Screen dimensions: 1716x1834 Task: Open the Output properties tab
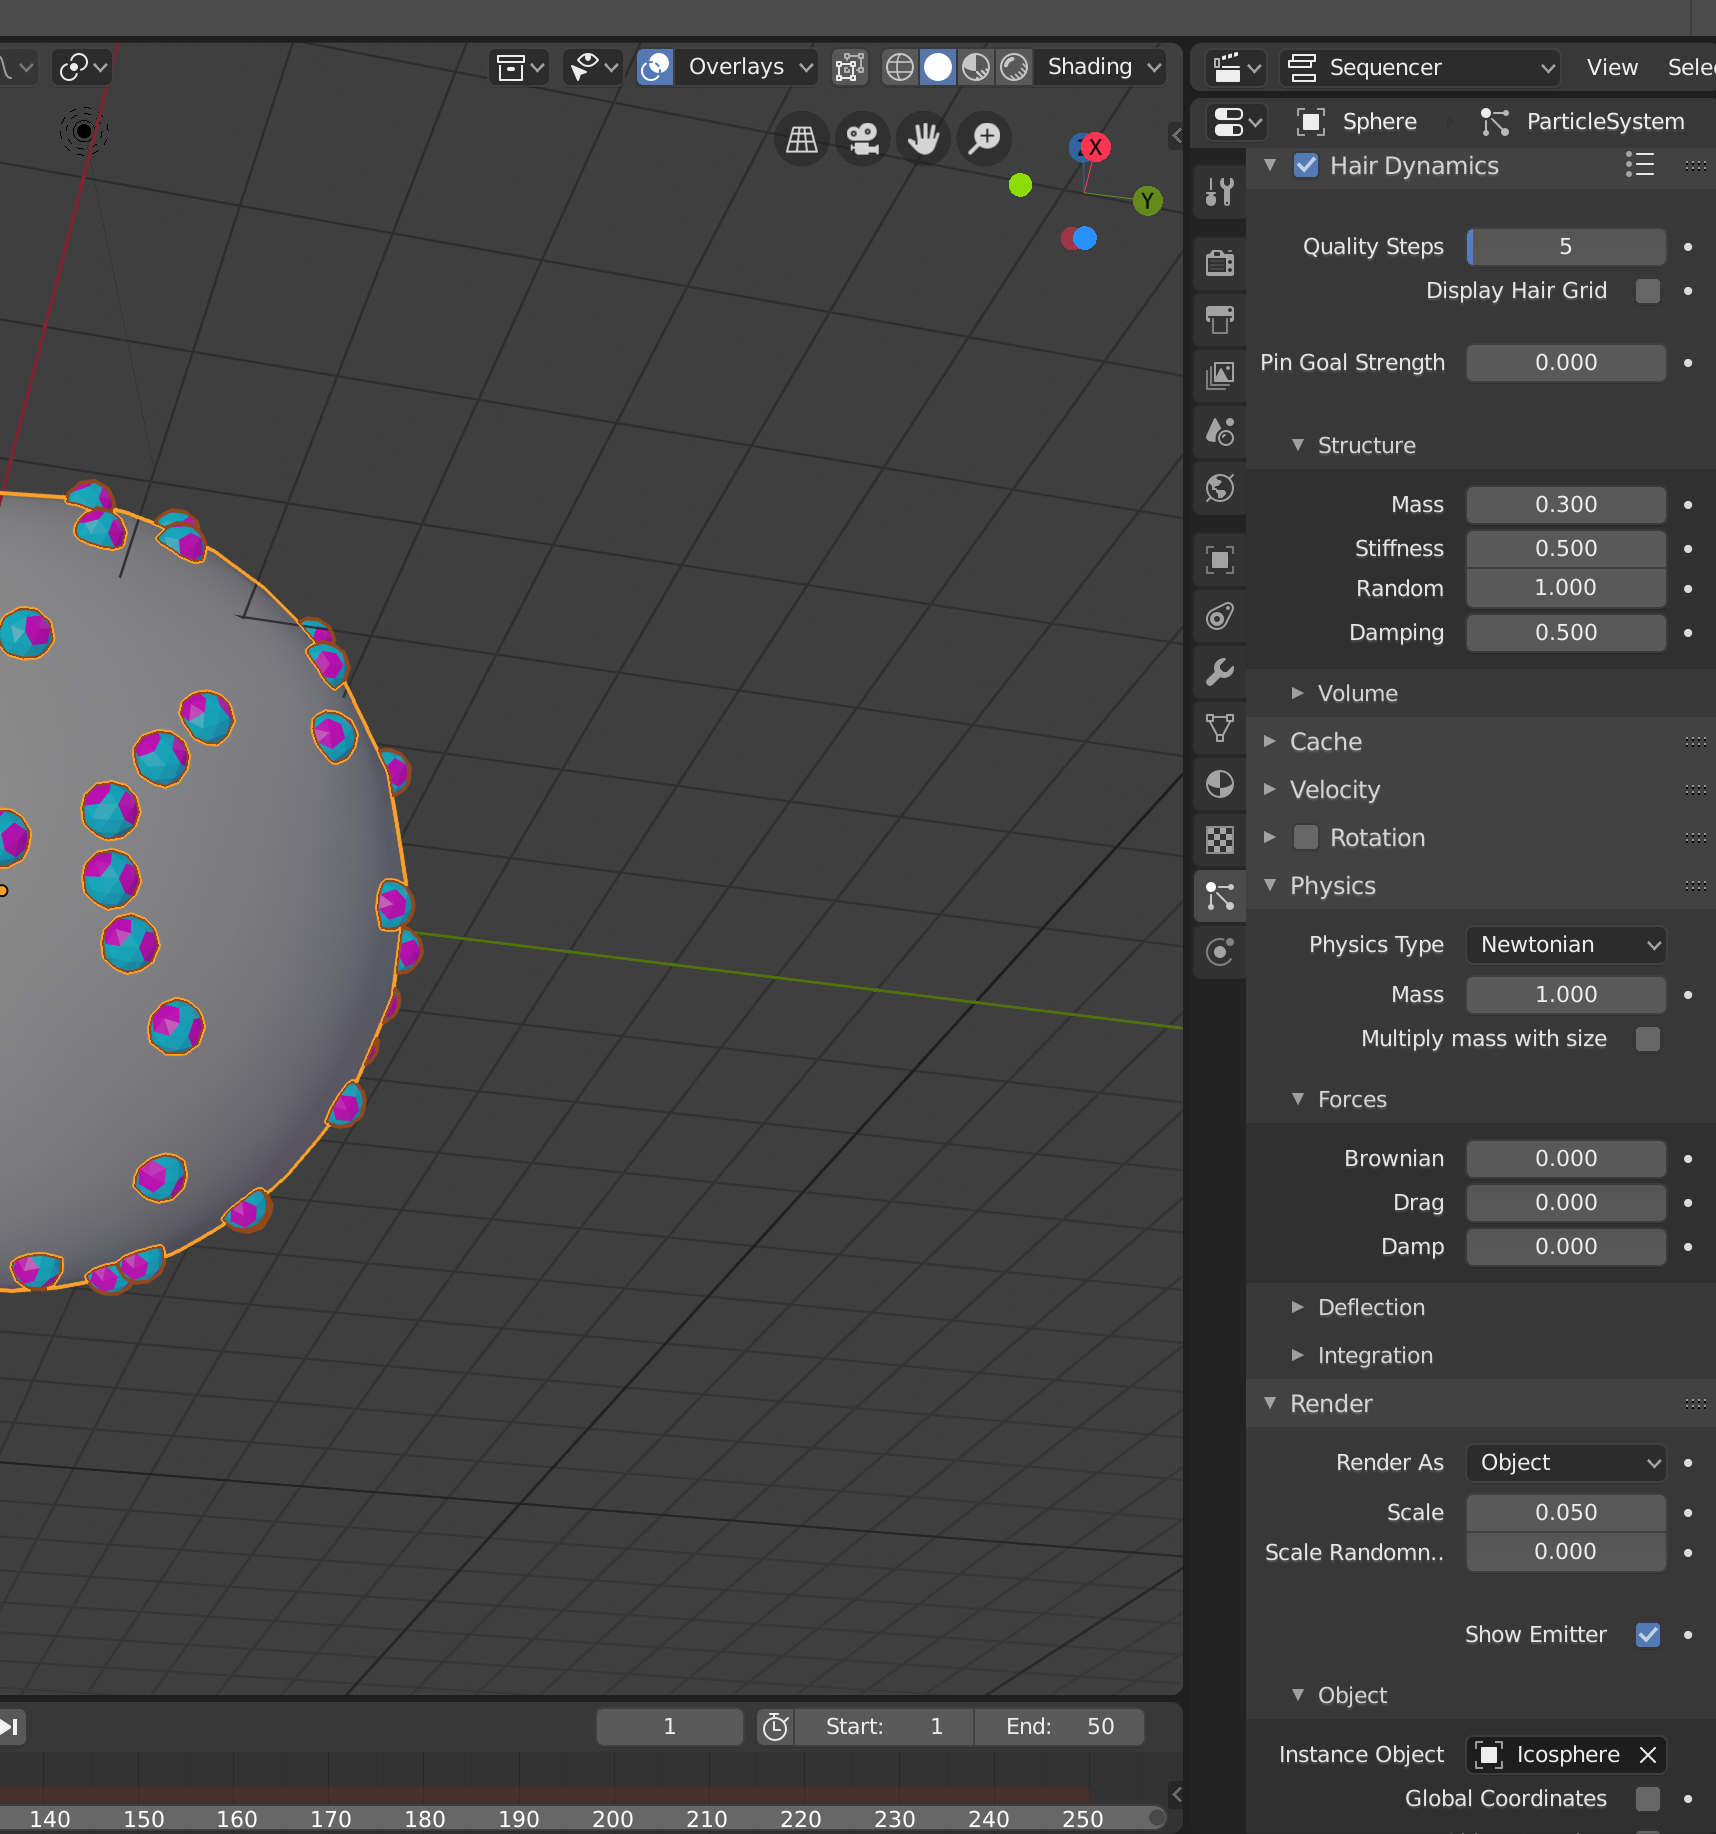click(x=1220, y=319)
